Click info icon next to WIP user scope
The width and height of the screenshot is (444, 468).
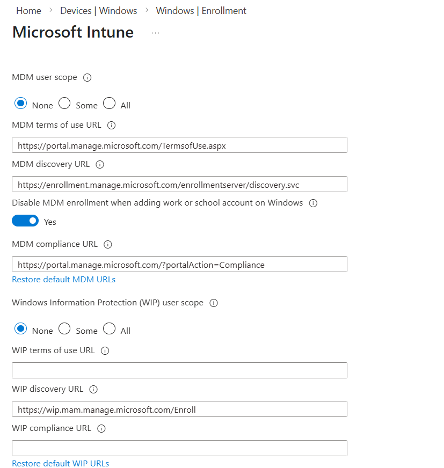pyautogui.click(x=213, y=303)
